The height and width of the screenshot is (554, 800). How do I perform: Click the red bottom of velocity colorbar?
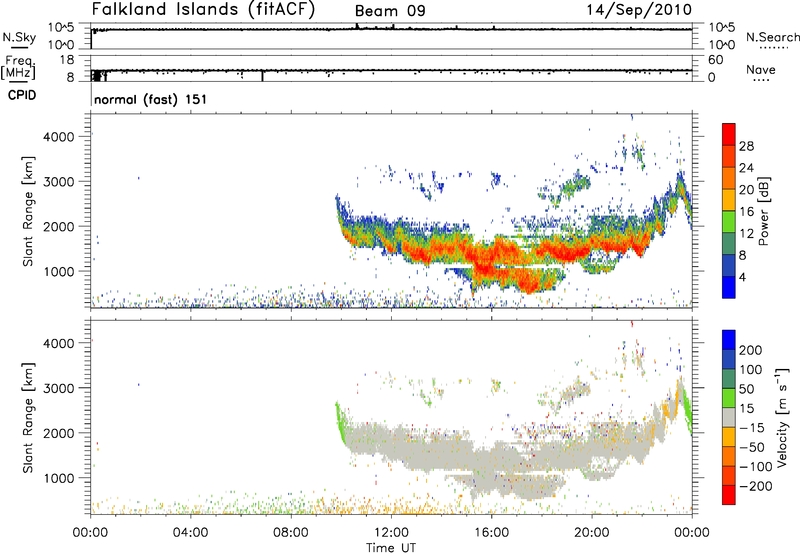pos(729,495)
